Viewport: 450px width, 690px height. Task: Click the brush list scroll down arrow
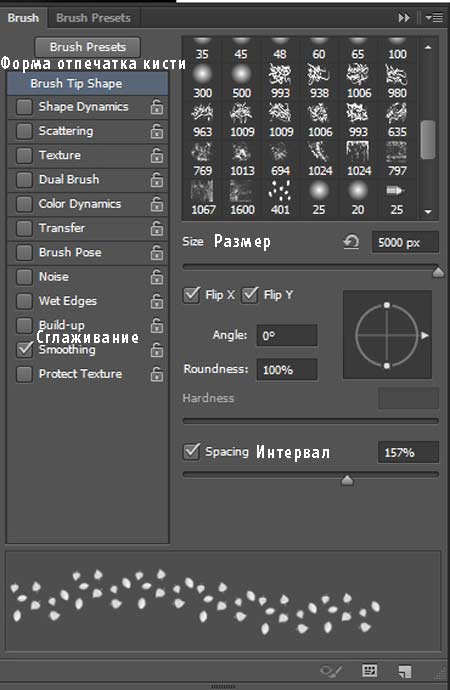coord(428,212)
